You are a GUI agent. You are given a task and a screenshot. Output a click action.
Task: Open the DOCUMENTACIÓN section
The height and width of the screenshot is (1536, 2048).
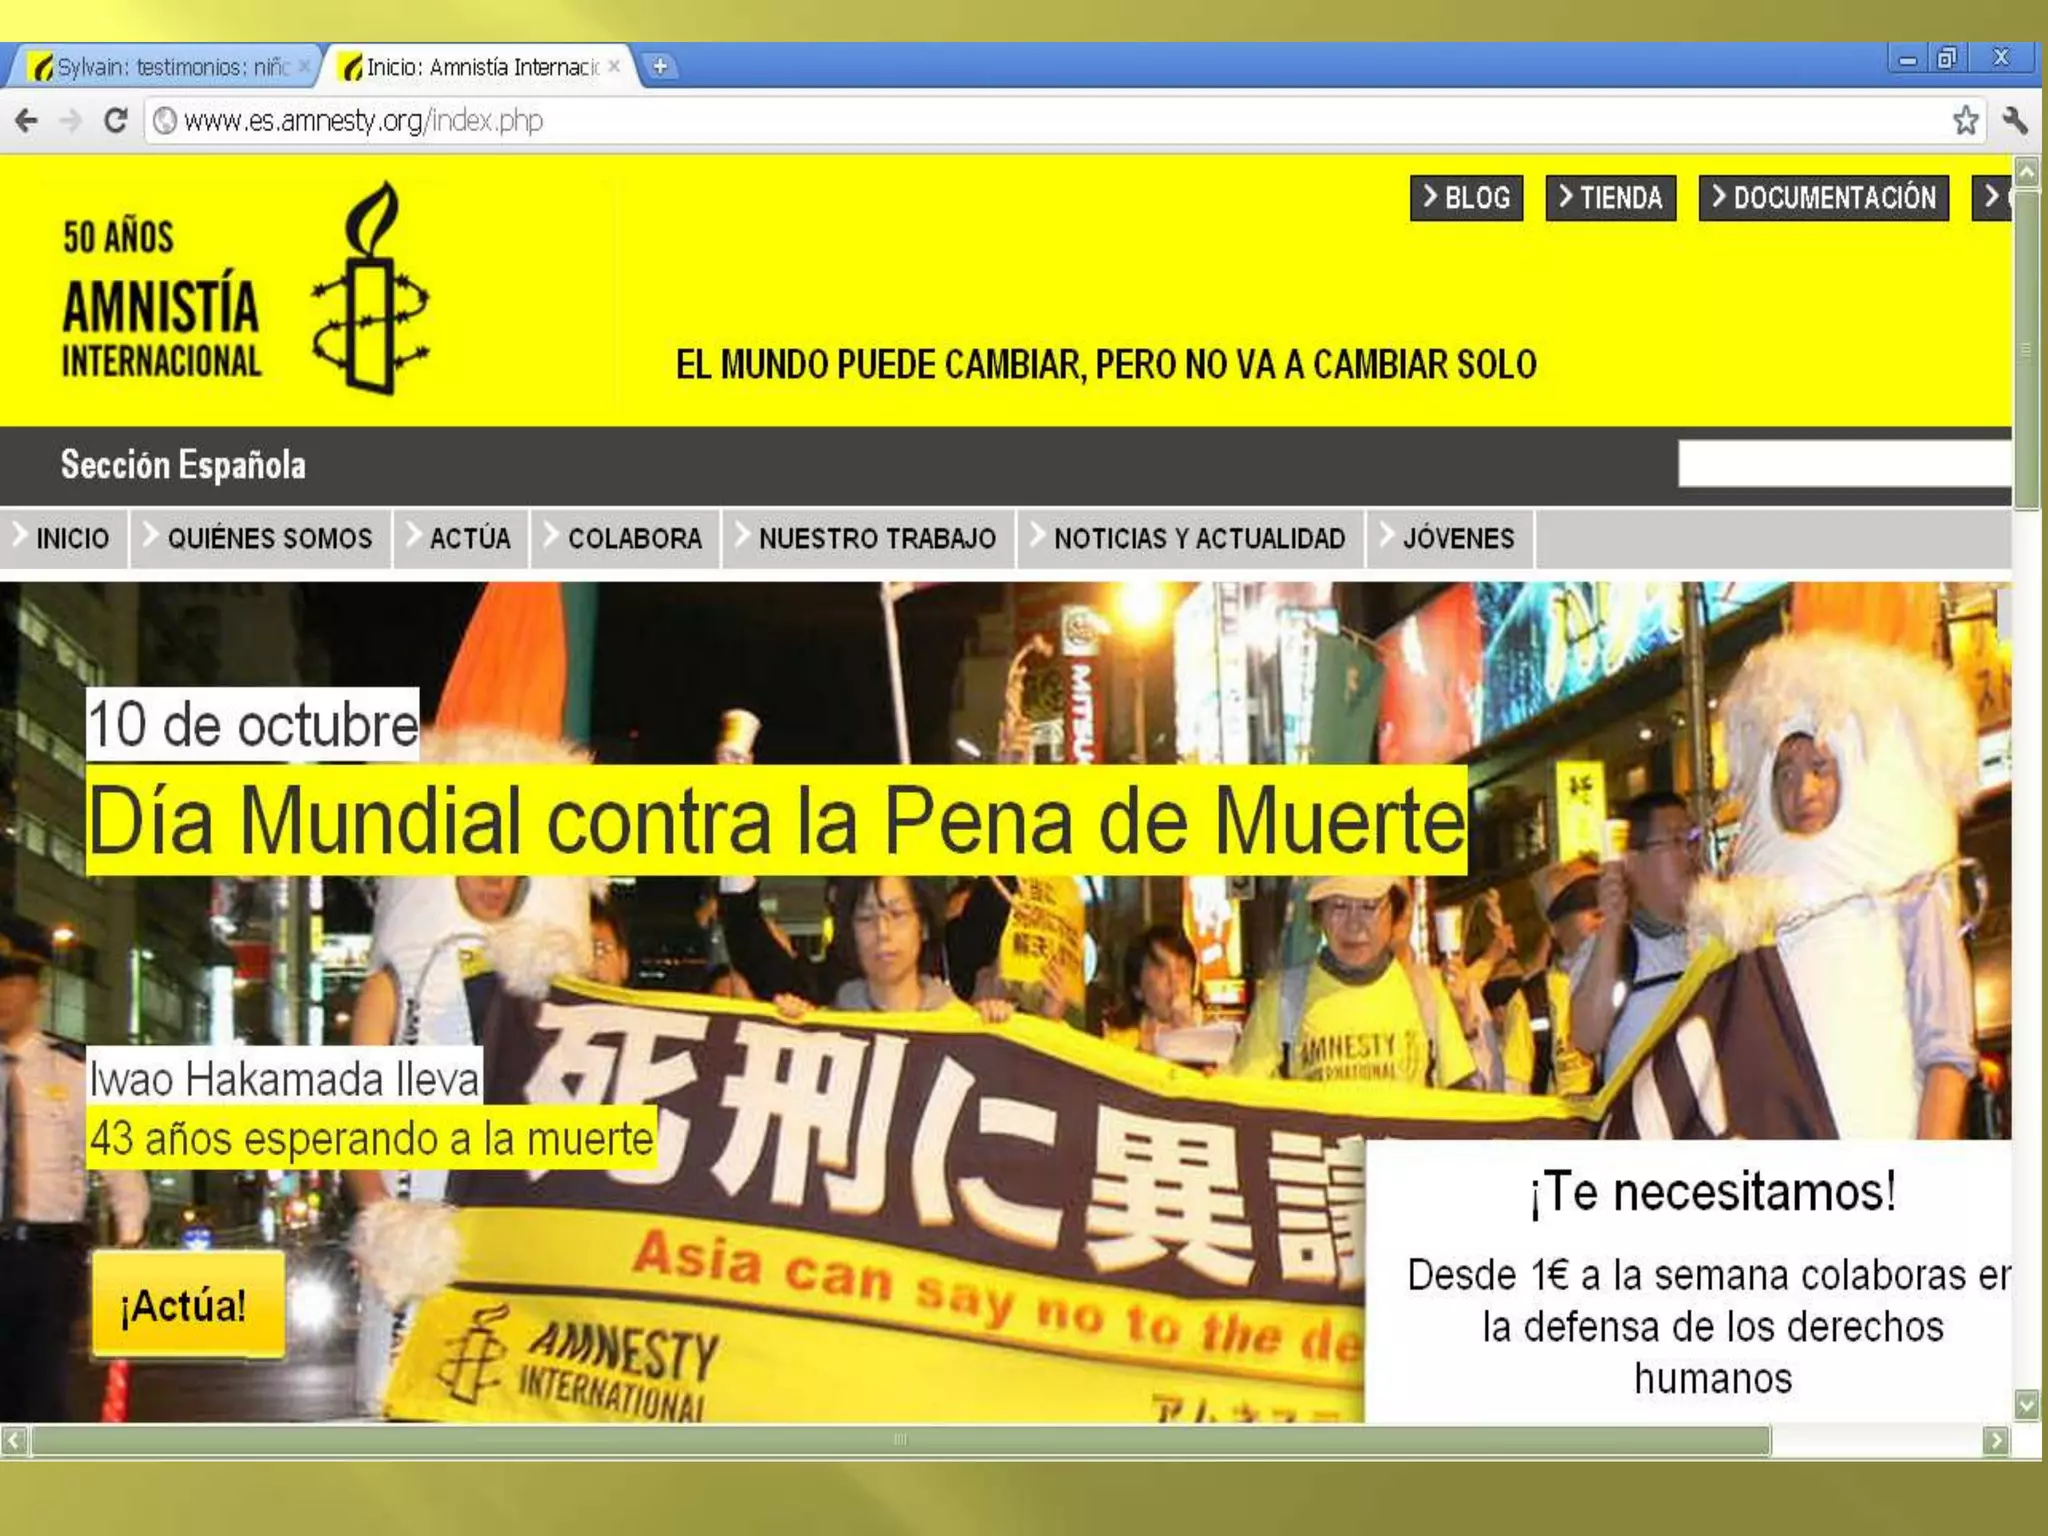(1823, 197)
